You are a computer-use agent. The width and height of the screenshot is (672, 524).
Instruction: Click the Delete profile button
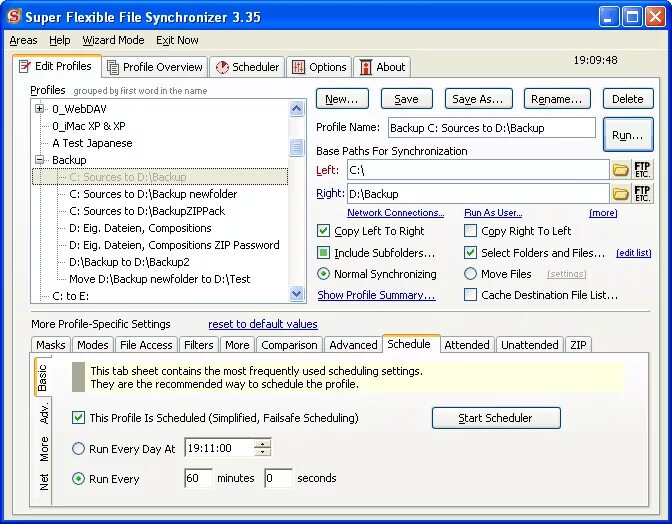click(x=628, y=99)
